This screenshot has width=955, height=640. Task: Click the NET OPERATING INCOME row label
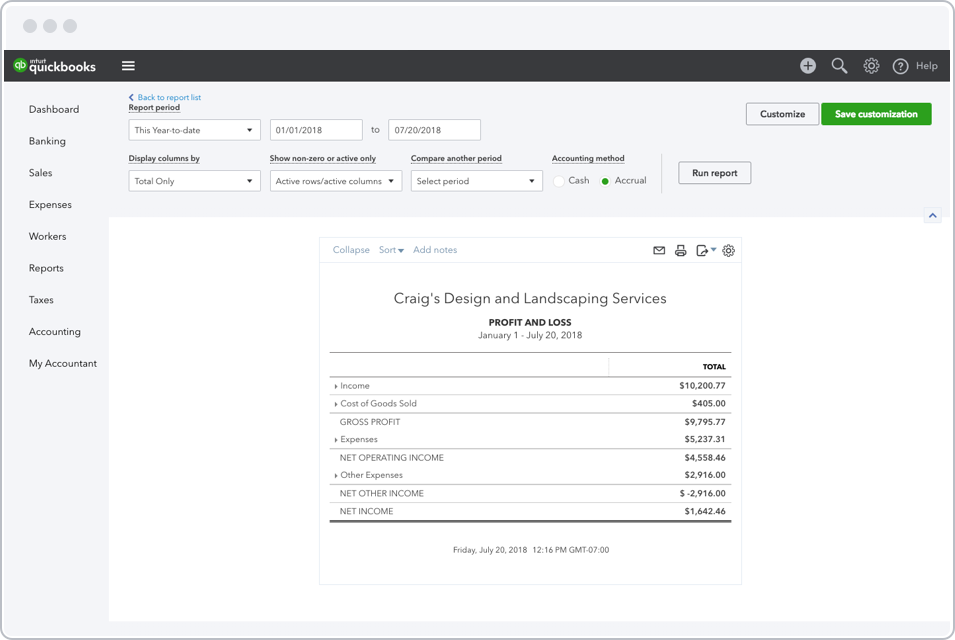(x=392, y=457)
